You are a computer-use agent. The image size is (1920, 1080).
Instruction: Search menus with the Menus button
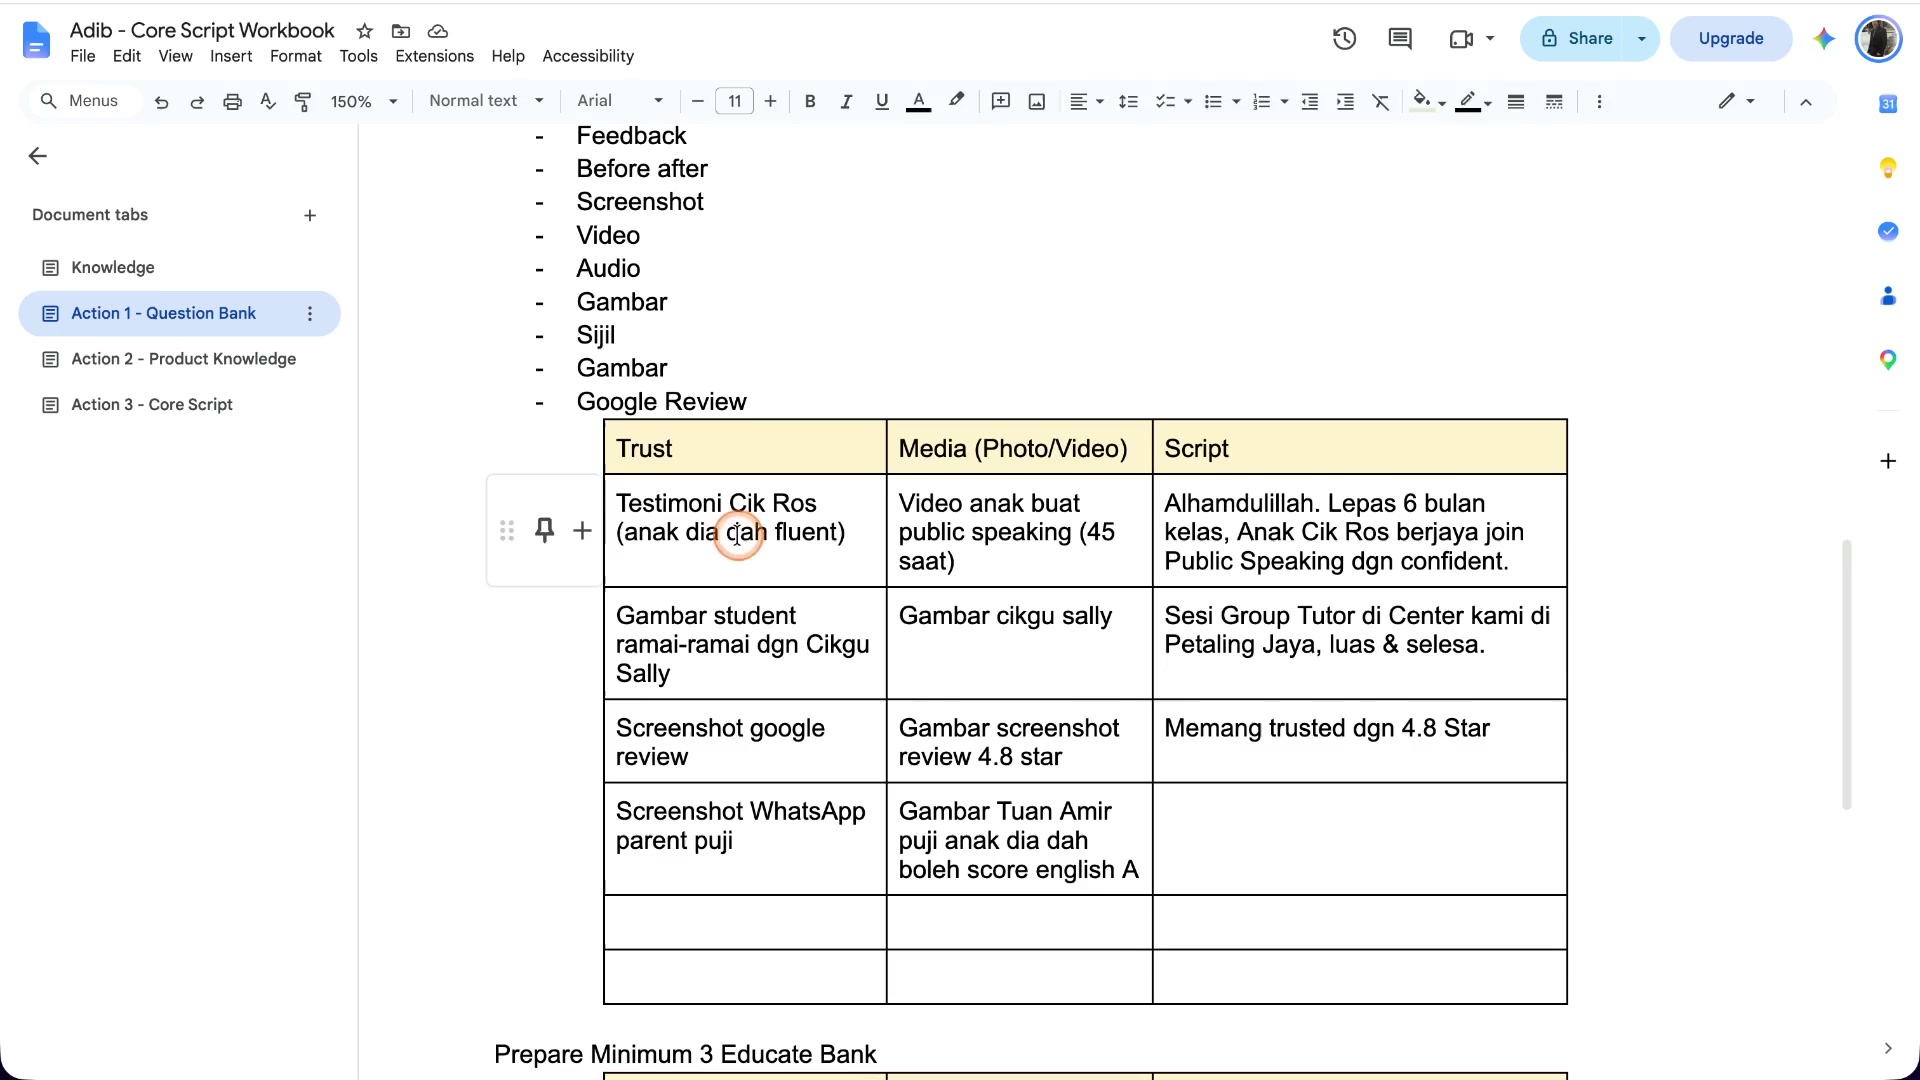(80, 101)
